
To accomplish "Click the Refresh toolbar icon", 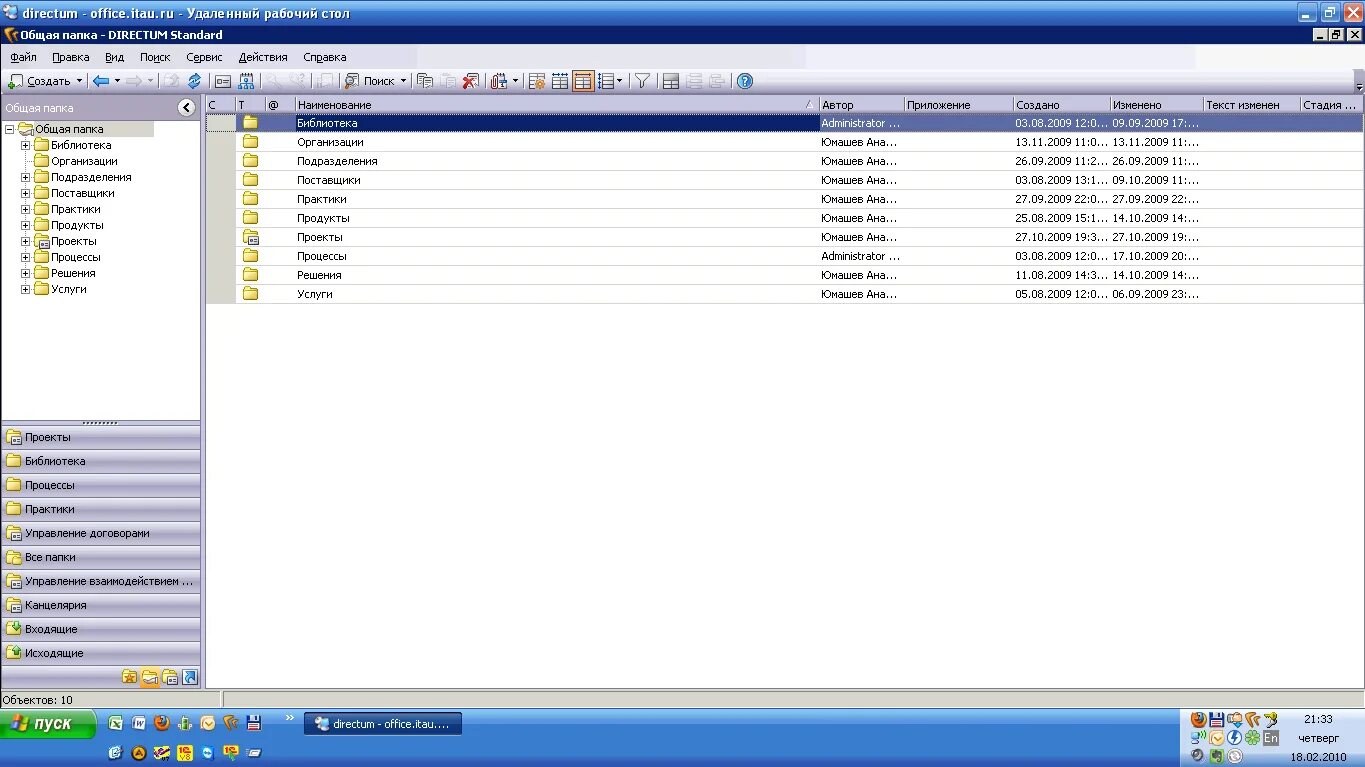I will pos(194,81).
